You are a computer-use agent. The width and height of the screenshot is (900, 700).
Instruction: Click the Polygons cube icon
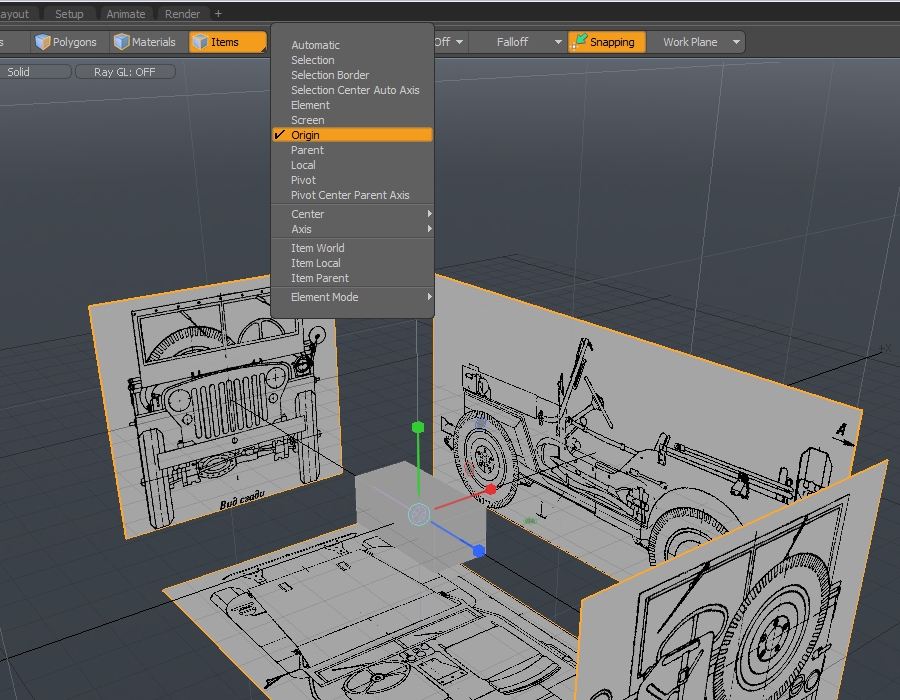[42, 42]
